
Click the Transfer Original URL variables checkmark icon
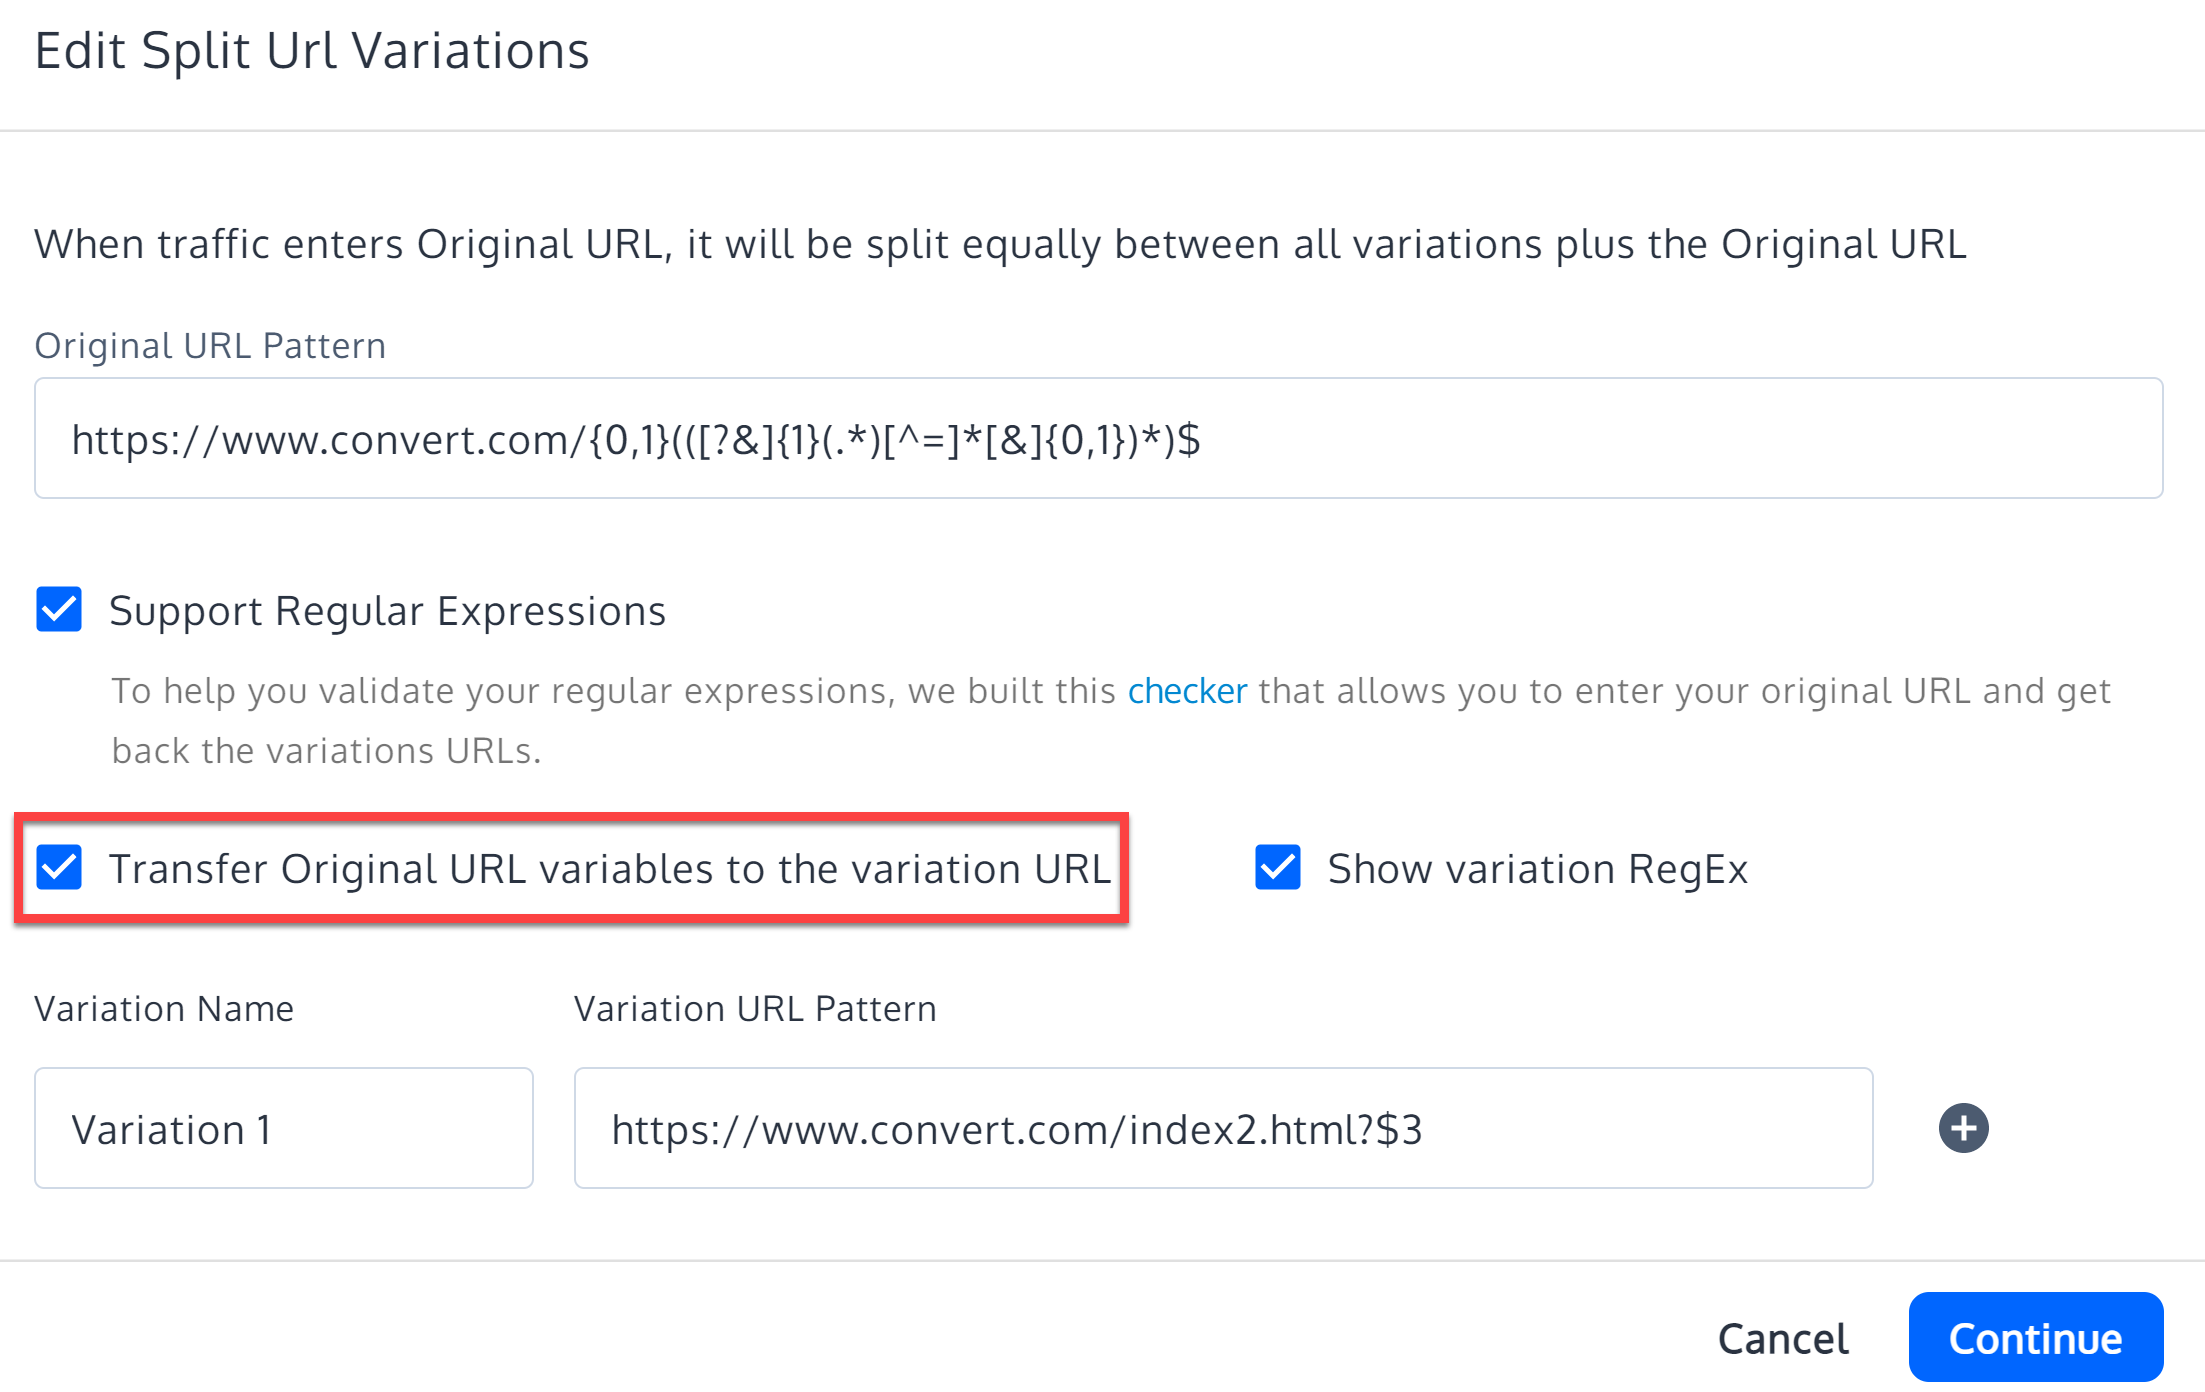click(59, 868)
